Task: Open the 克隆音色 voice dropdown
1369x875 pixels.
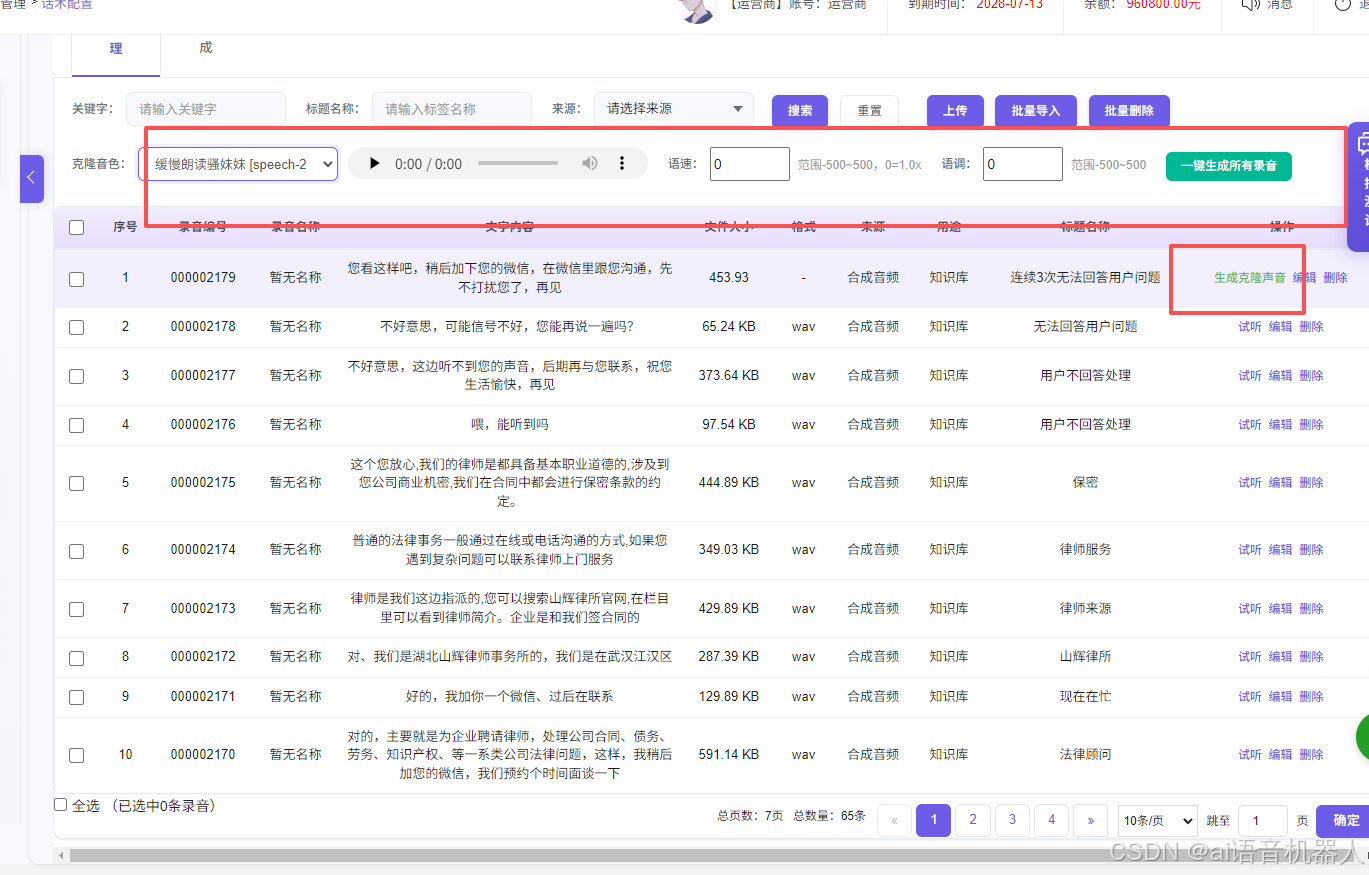Action: tap(238, 164)
